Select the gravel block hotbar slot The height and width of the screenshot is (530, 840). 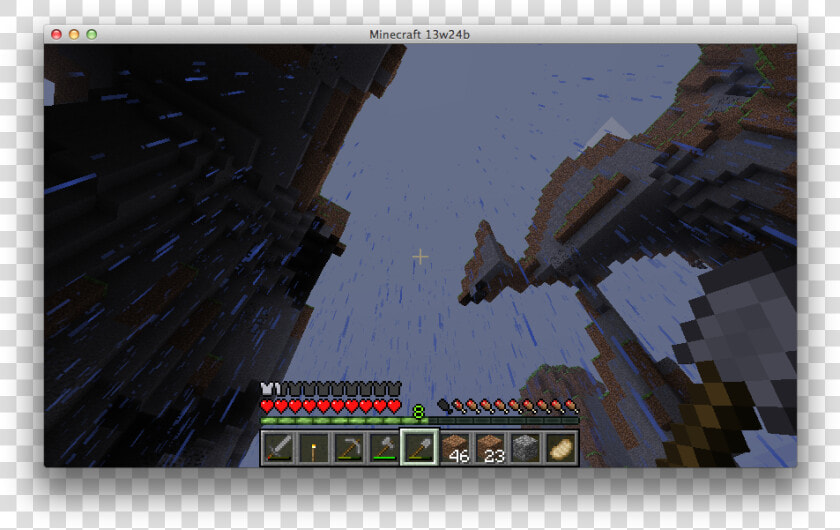point(526,448)
